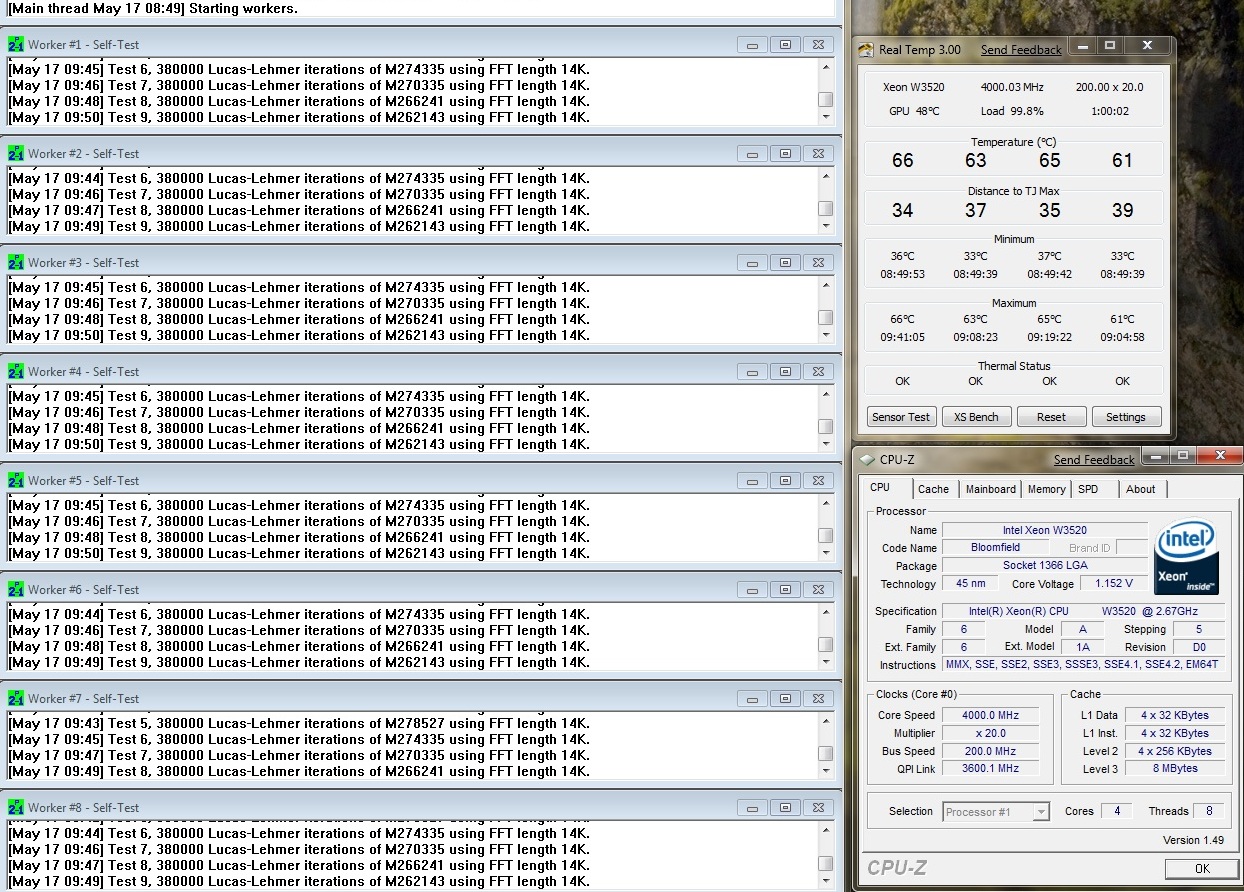Maximize the Worker #1 Self-Test window

(x=785, y=45)
